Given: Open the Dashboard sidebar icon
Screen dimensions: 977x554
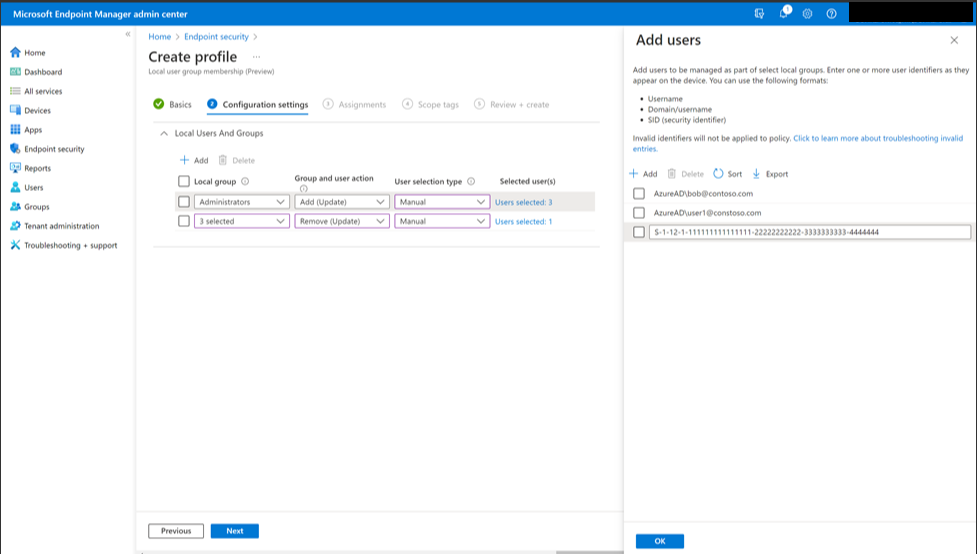Looking at the screenshot, I should (16, 72).
